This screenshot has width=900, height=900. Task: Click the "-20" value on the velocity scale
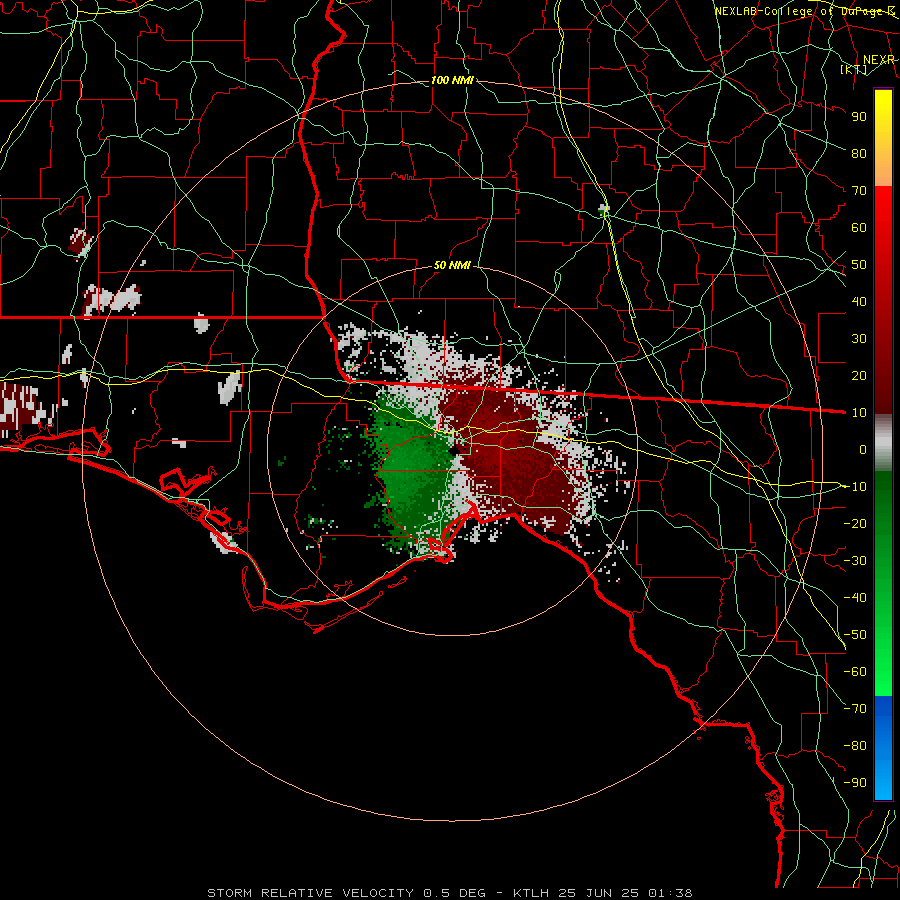click(x=855, y=523)
